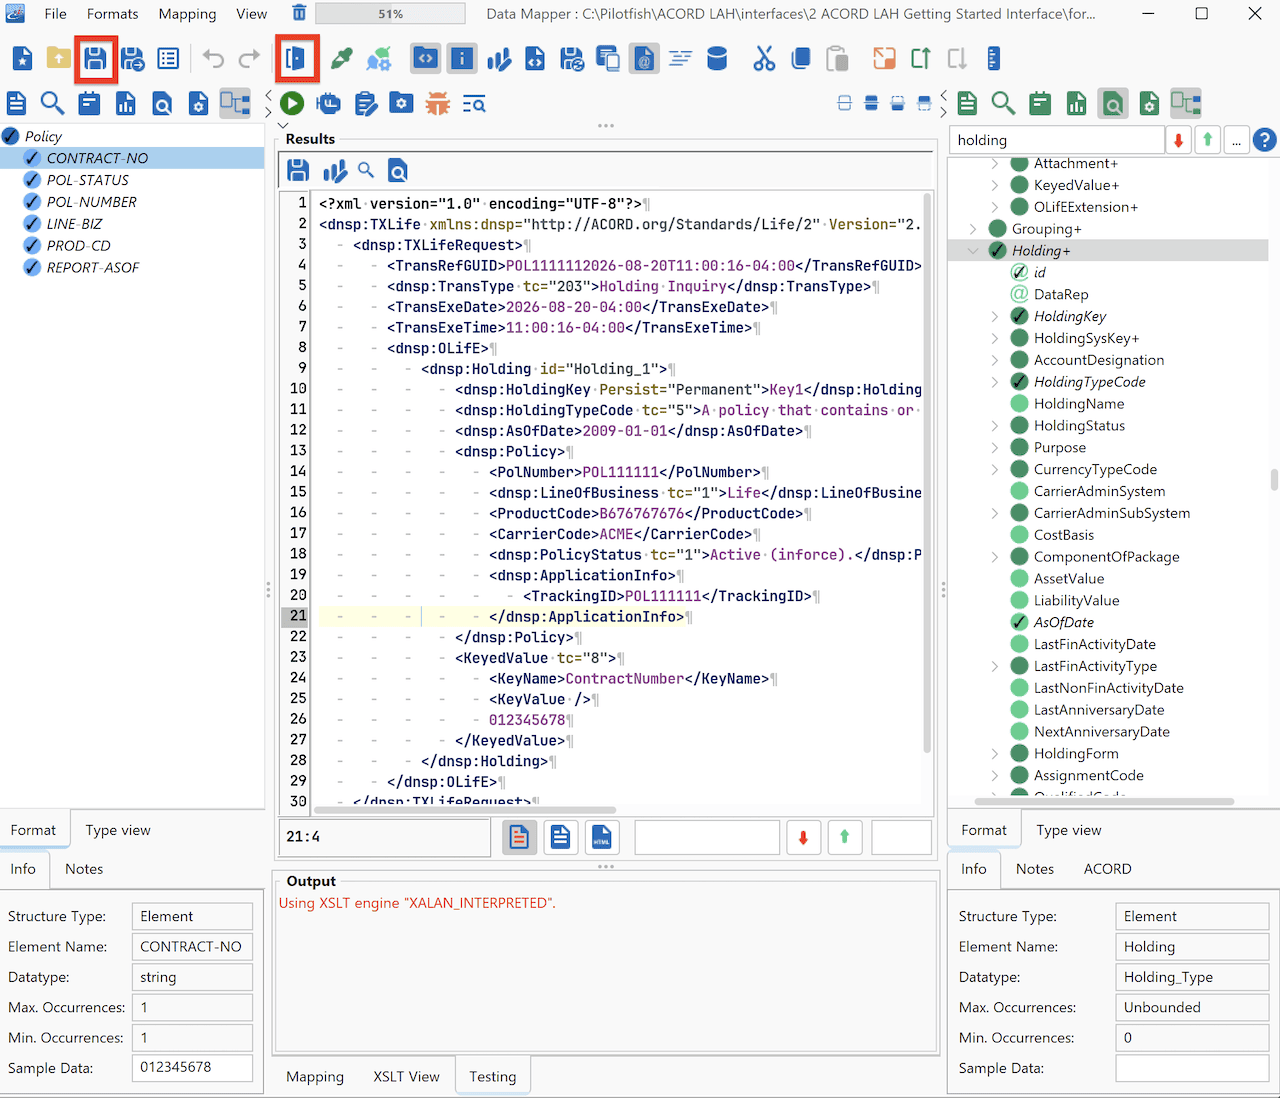The height and width of the screenshot is (1098, 1280).
Task: Expand the Attachment+ node
Action: [994, 163]
